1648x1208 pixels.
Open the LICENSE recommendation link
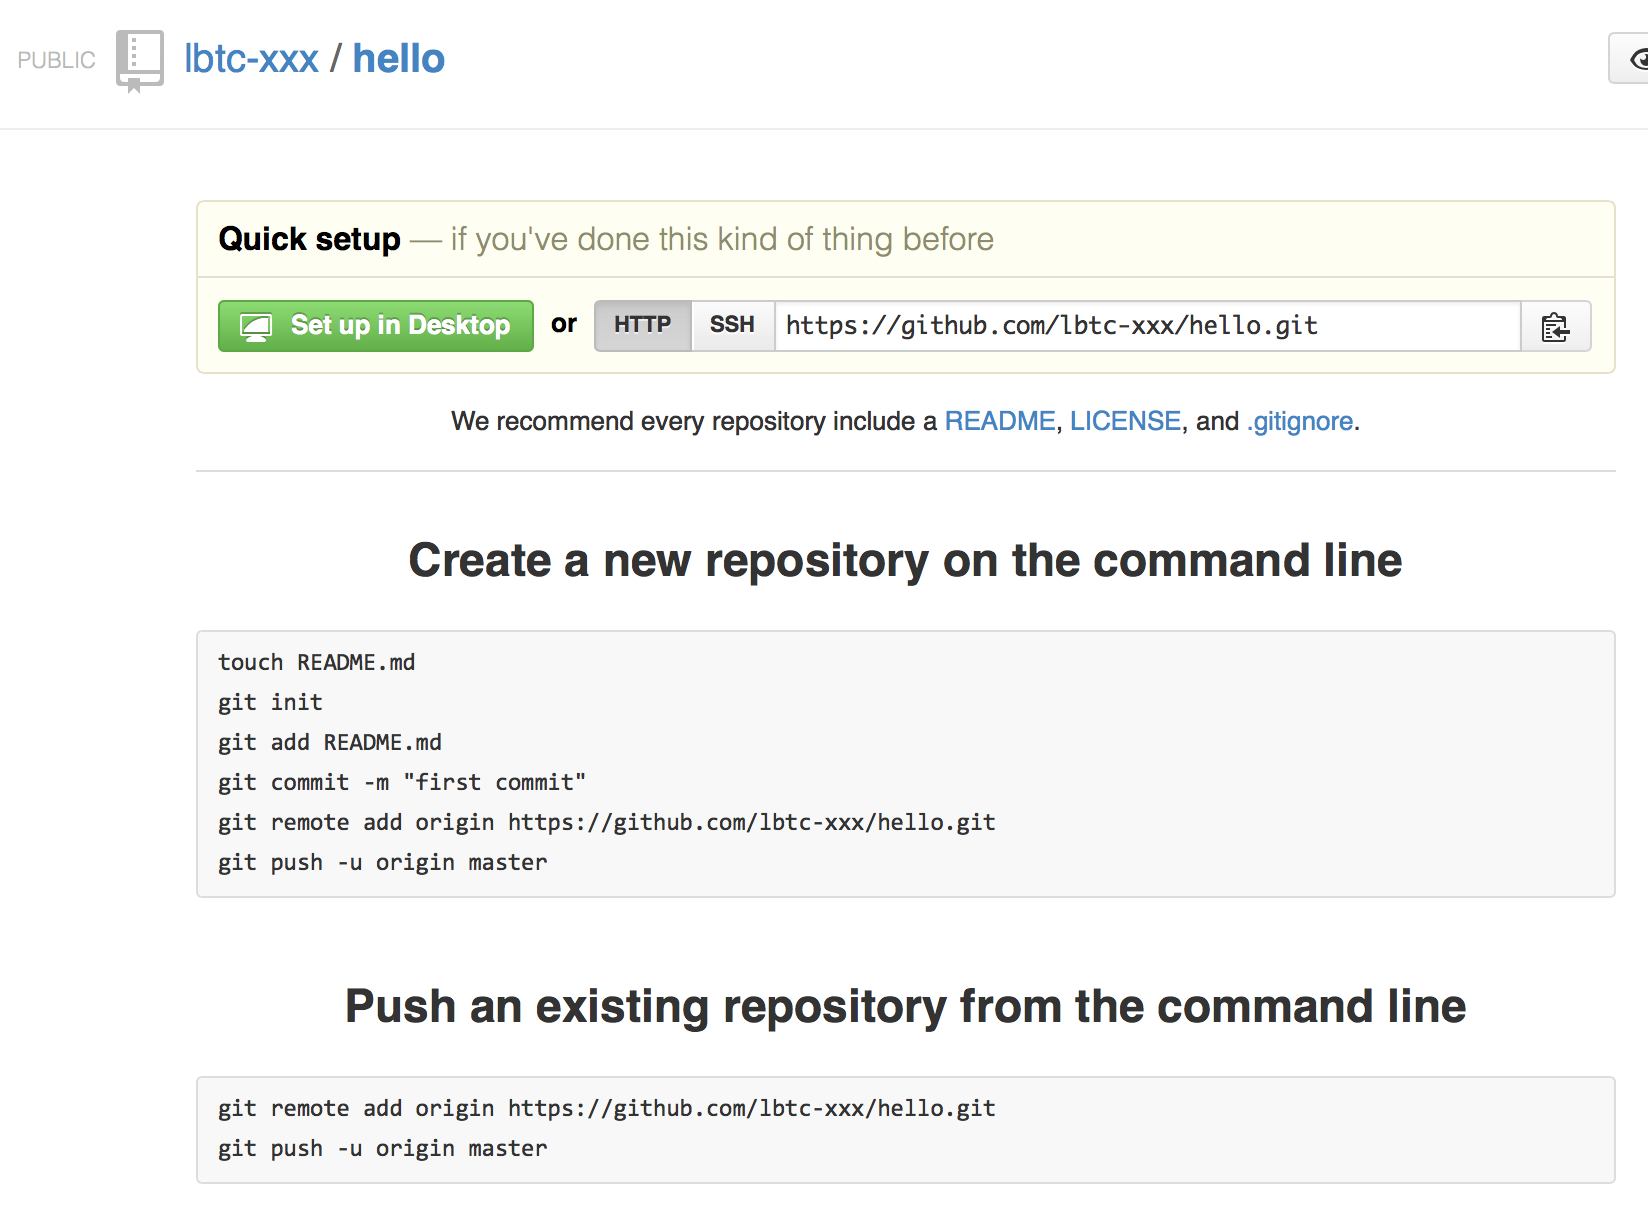pyautogui.click(x=1125, y=421)
